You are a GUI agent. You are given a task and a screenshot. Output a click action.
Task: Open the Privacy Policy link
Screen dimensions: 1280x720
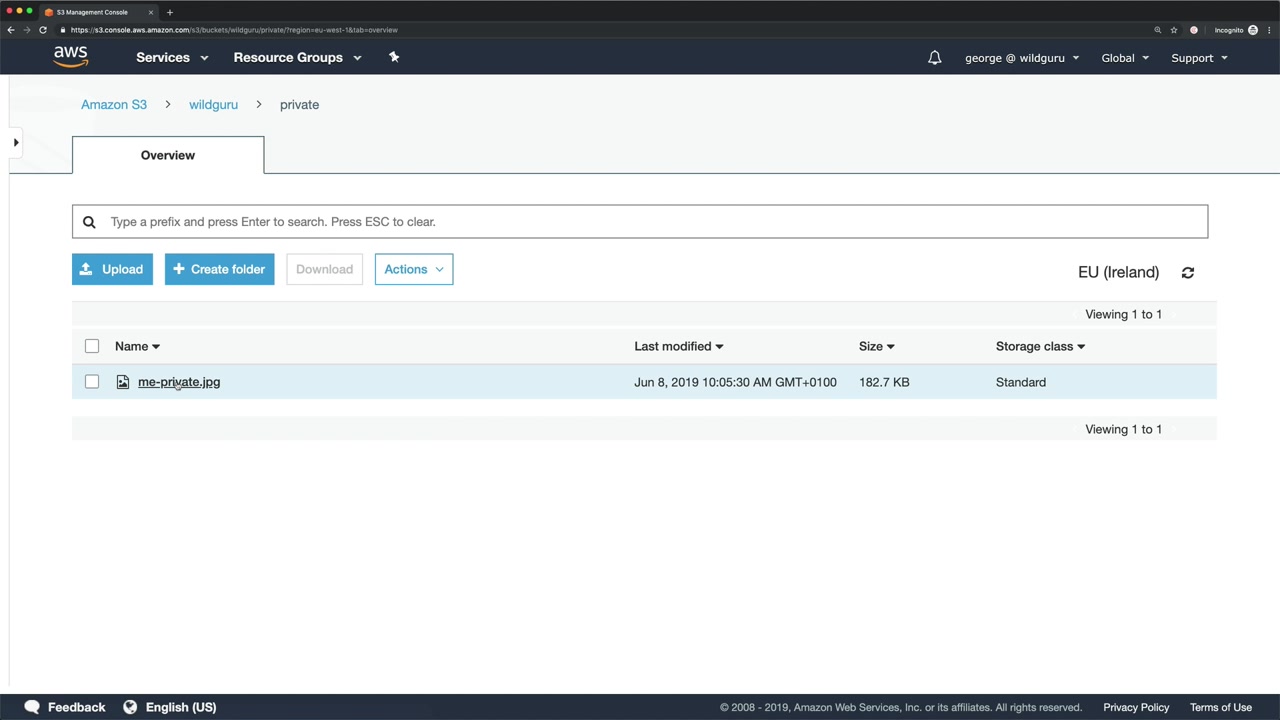click(1136, 707)
